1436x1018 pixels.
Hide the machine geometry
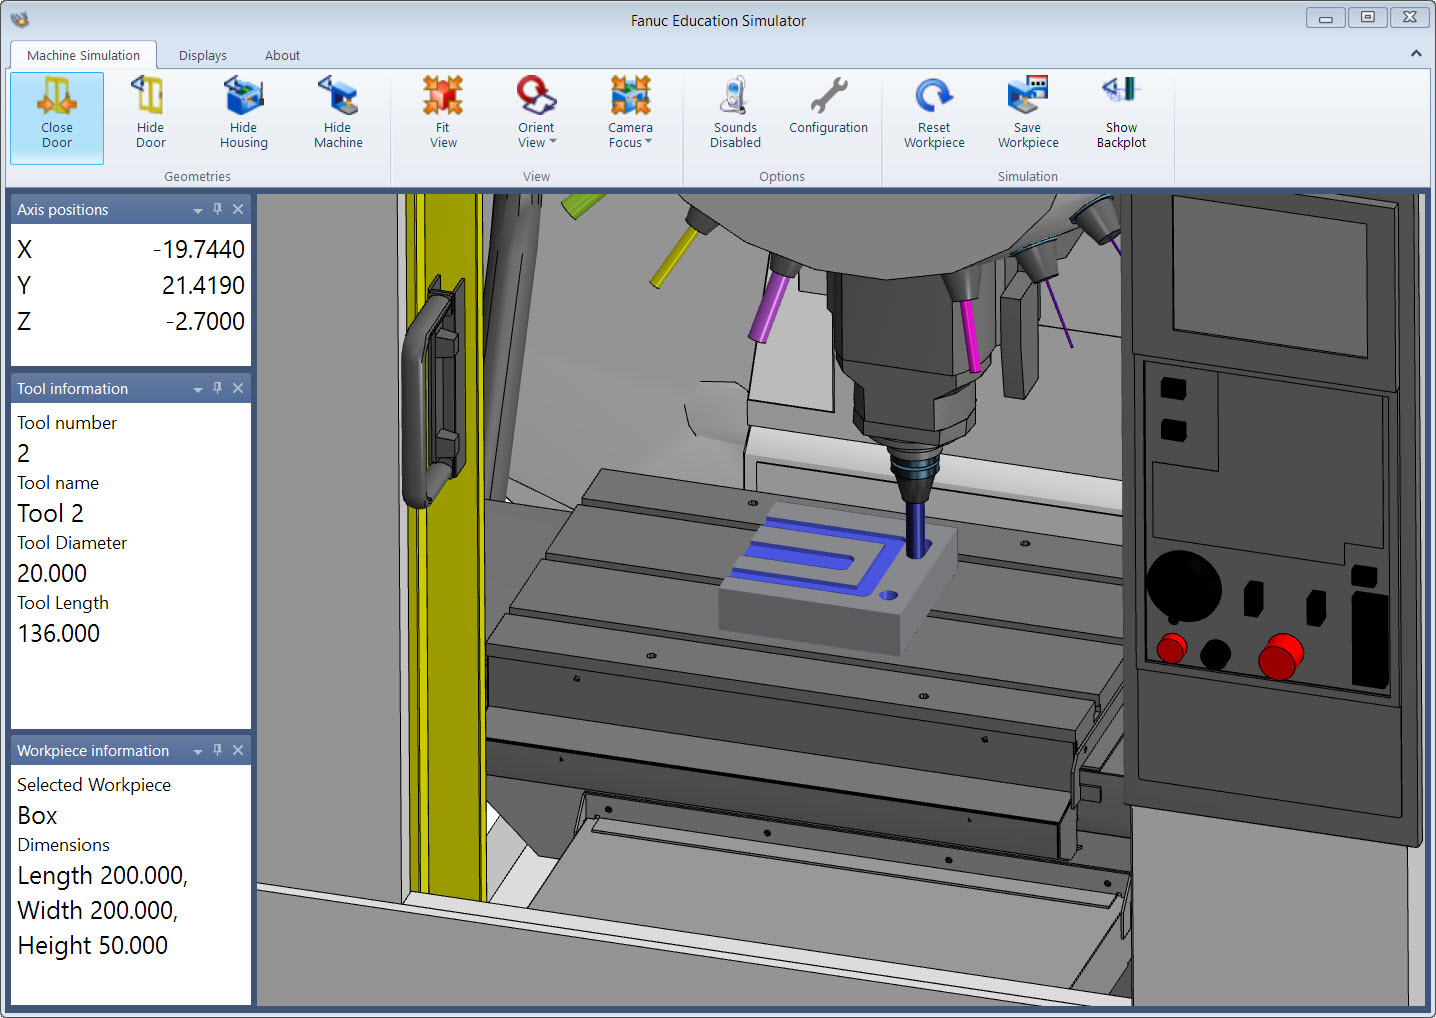coord(338,110)
